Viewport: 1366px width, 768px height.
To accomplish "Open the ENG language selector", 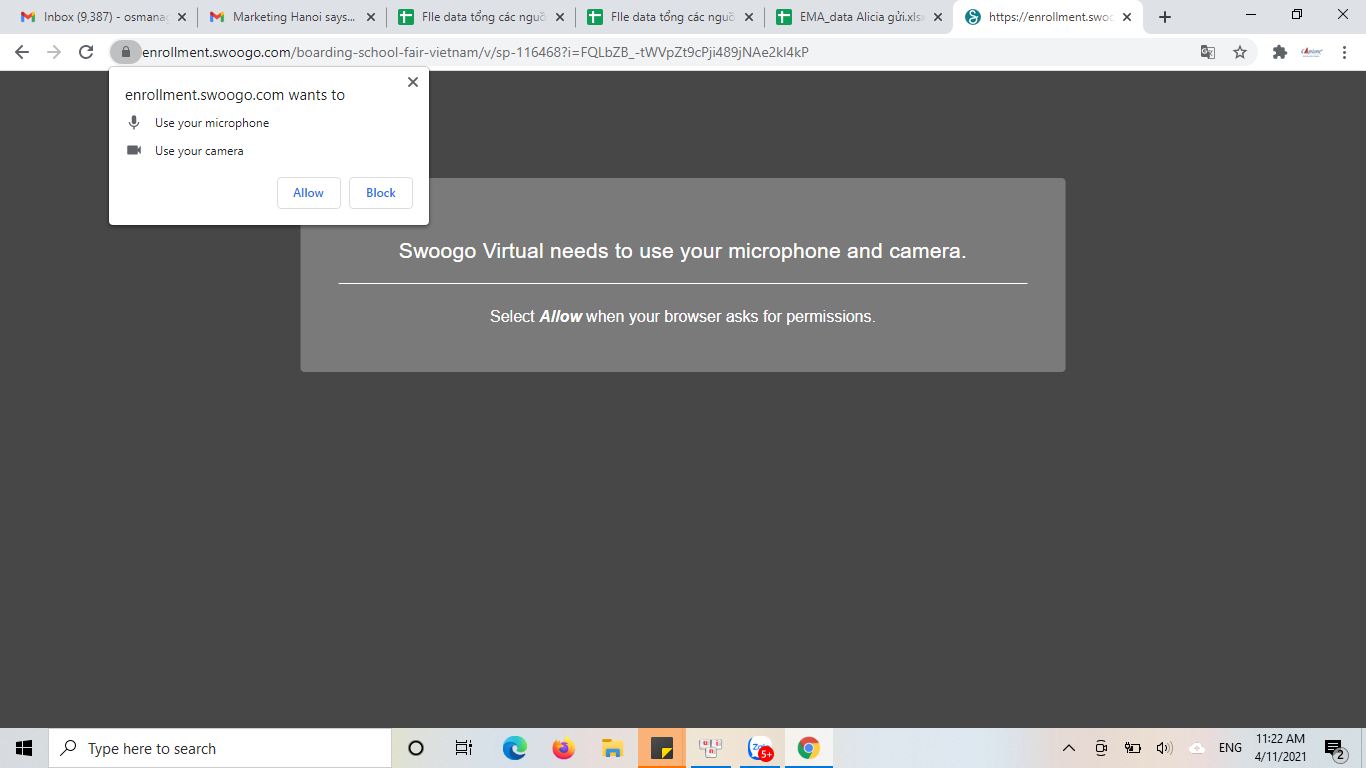I will tap(1230, 748).
